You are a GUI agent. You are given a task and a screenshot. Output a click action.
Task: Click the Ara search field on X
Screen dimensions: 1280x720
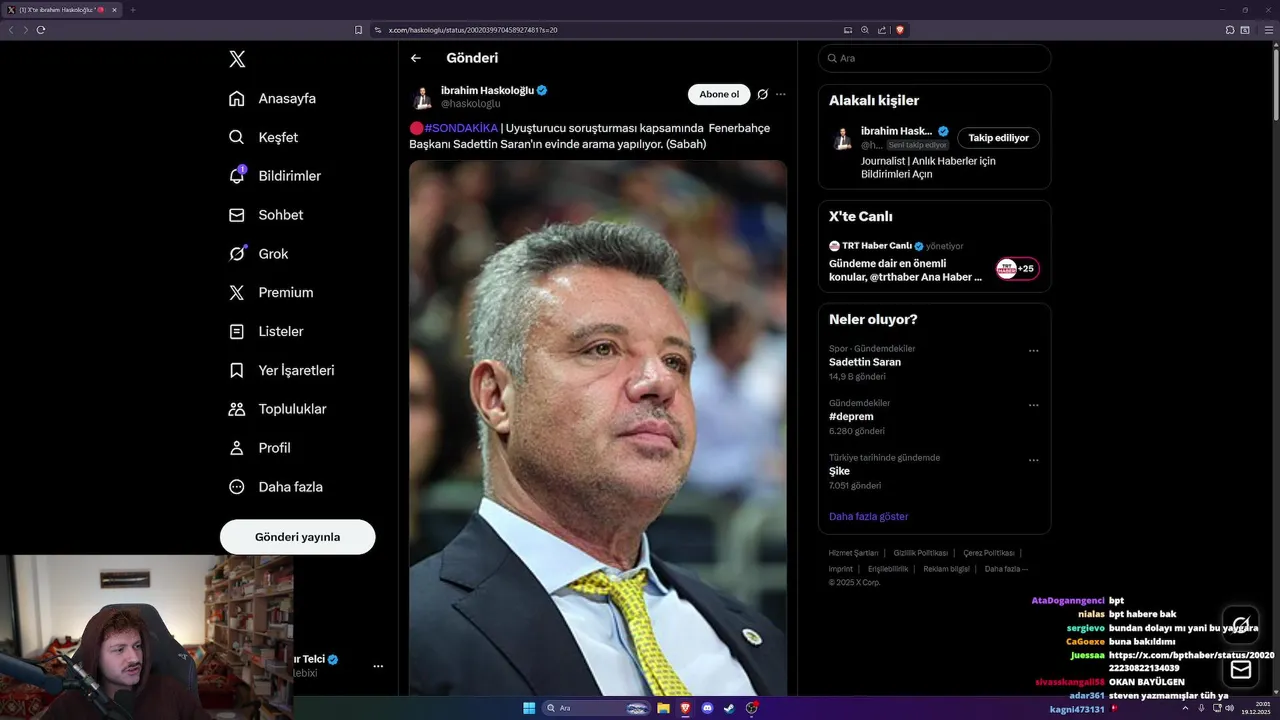[x=934, y=58]
